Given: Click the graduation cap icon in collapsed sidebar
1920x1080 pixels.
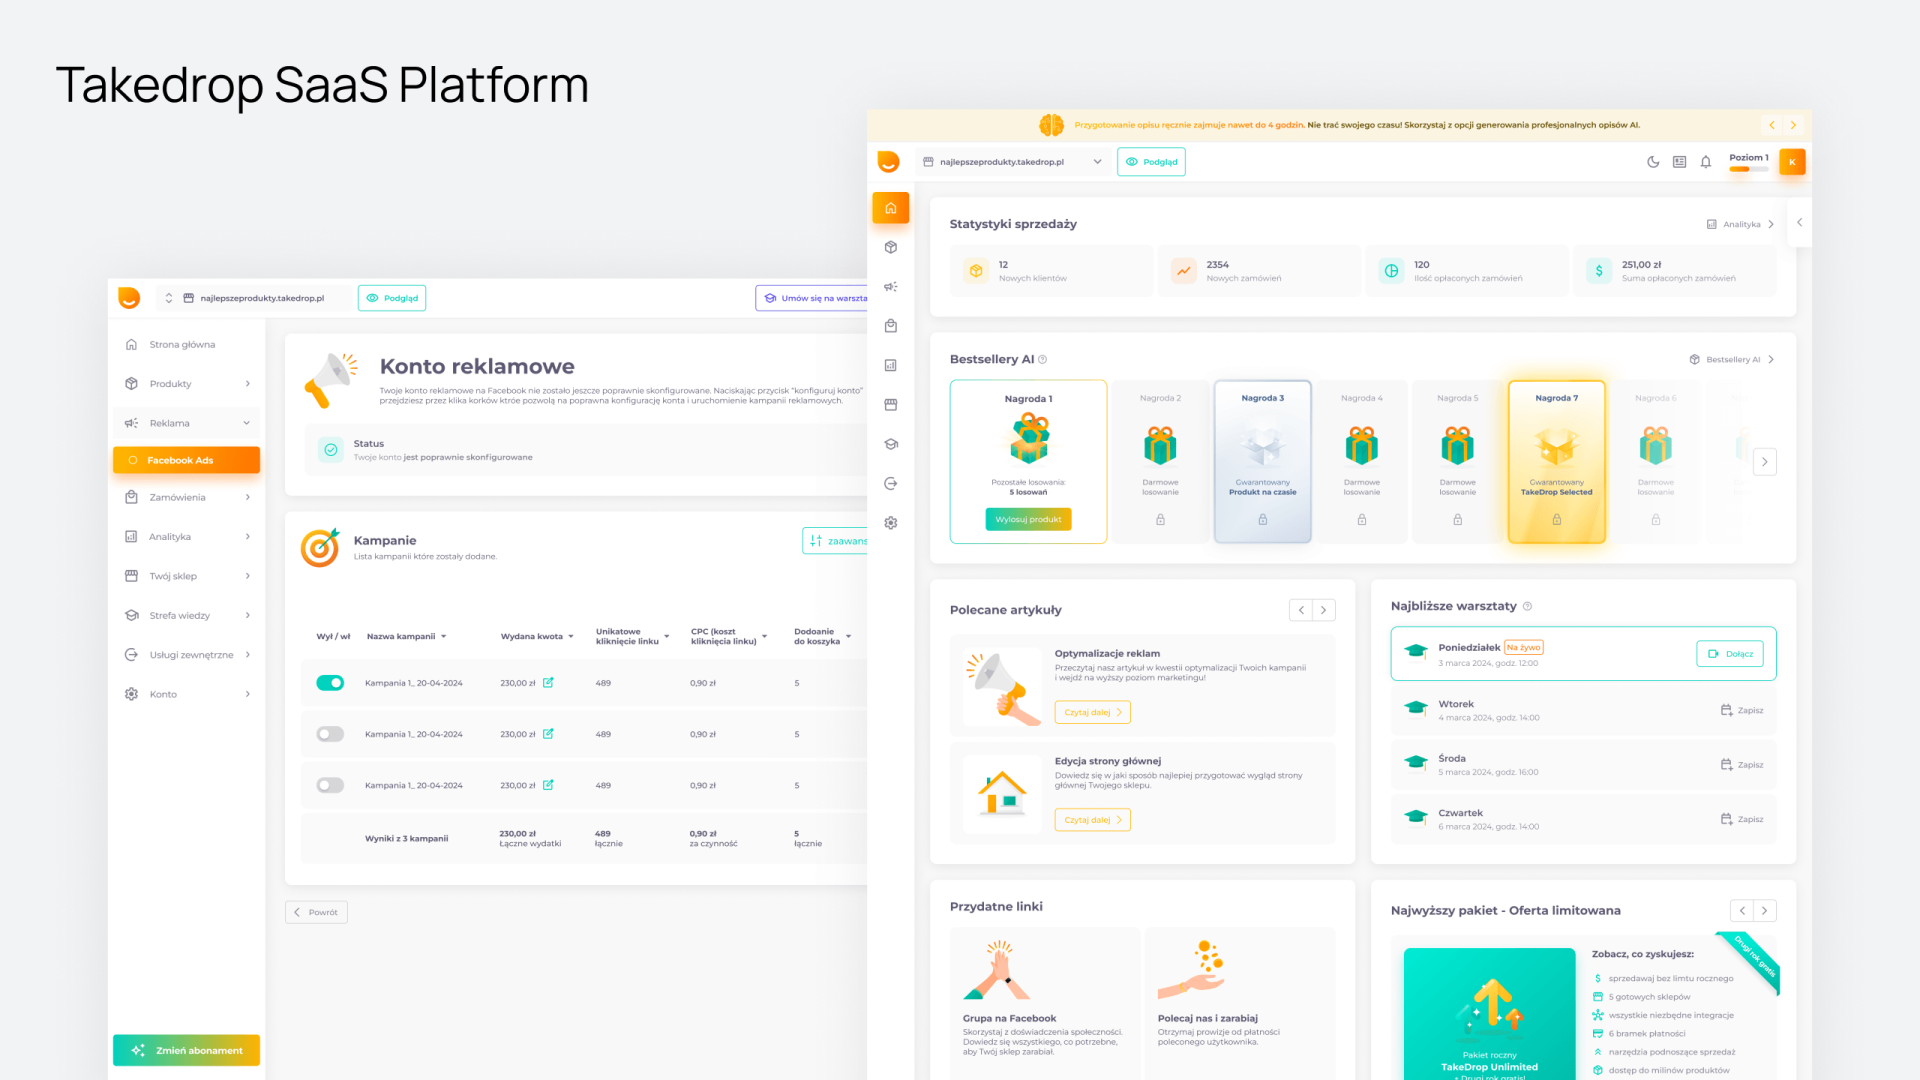Looking at the screenshot, I should click(890, 444).
